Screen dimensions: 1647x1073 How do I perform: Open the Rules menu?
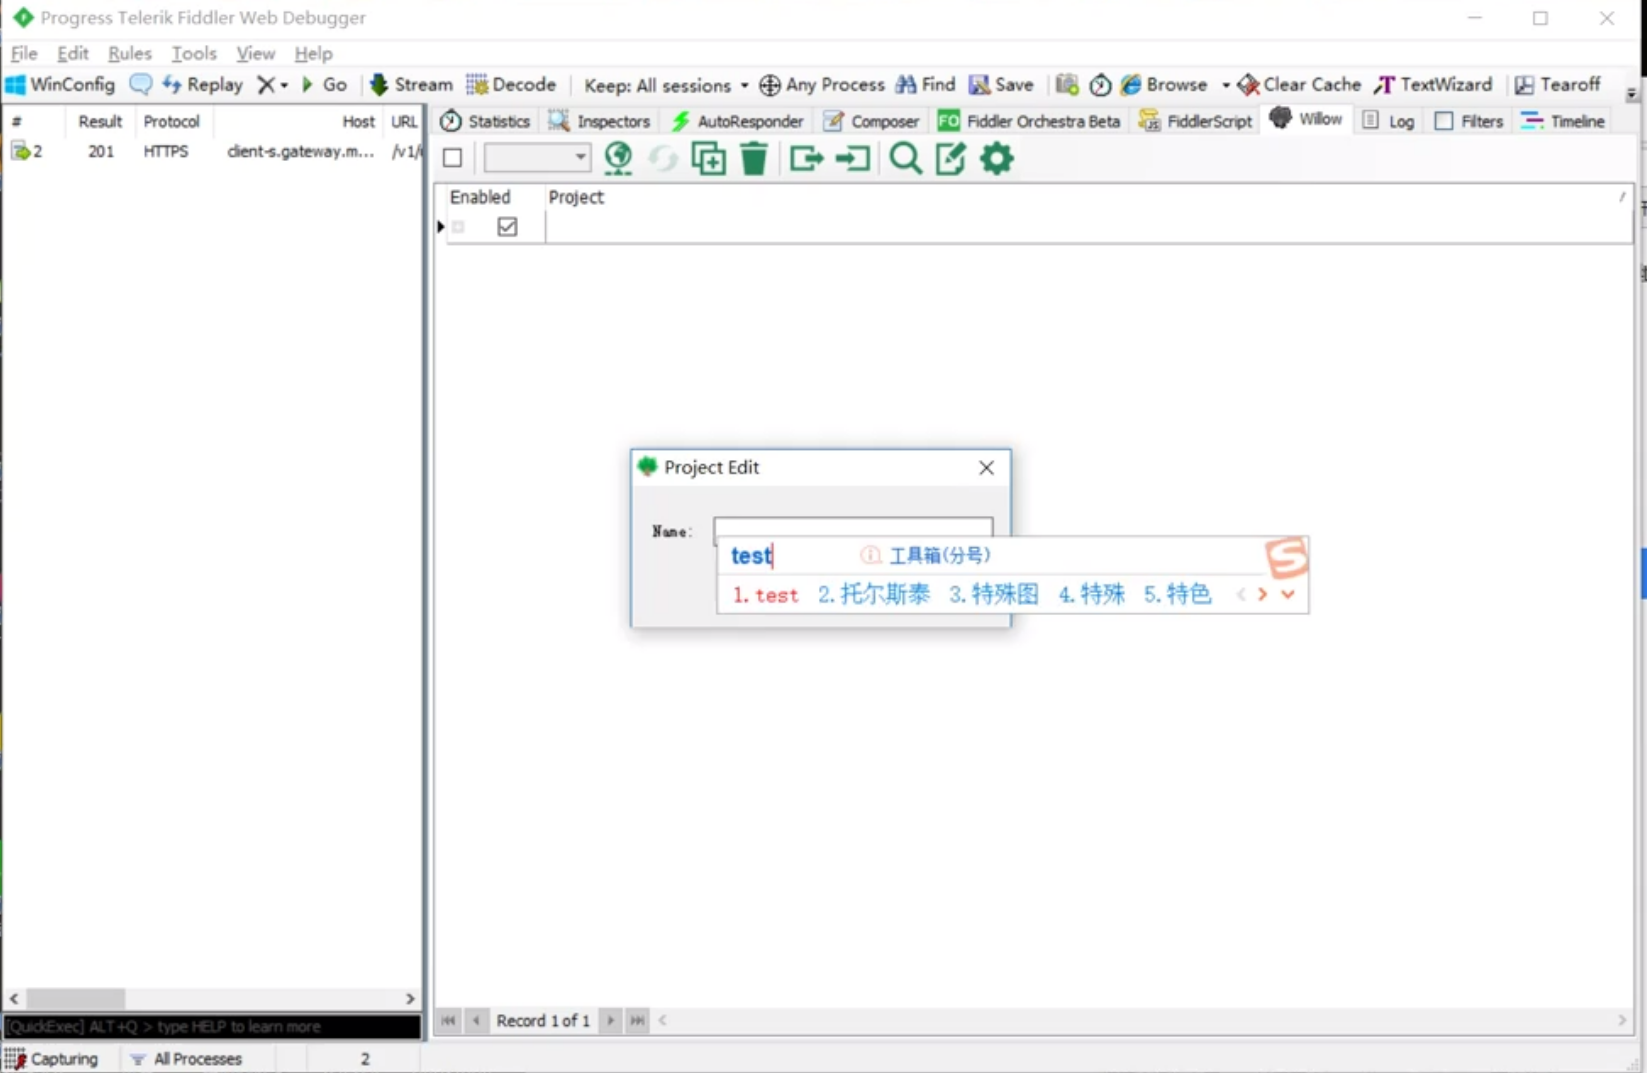point(130,53)
